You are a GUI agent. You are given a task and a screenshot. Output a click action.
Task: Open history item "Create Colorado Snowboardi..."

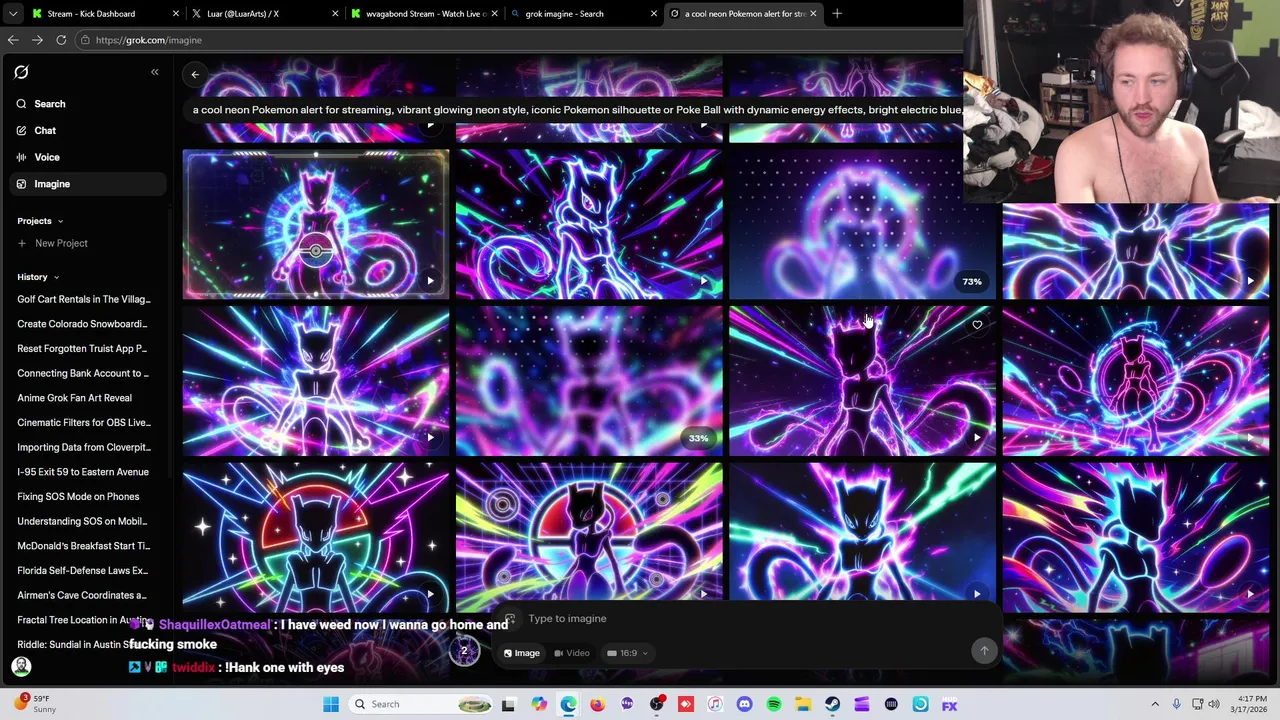pyautogui.click(x=82, y=324)
